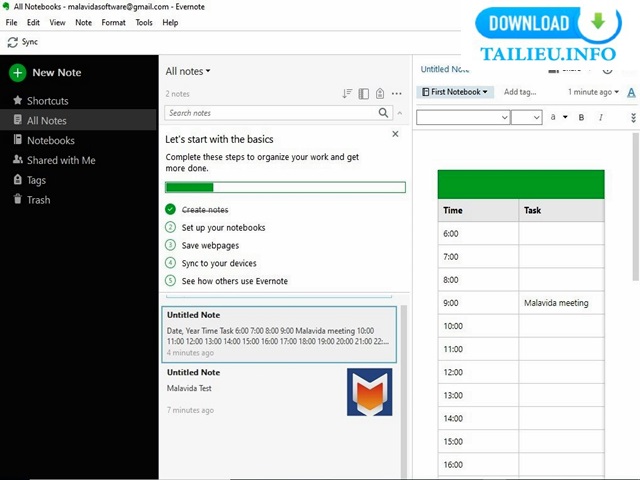Click the Untitled Note title in editor

click(x=445, y=69)
